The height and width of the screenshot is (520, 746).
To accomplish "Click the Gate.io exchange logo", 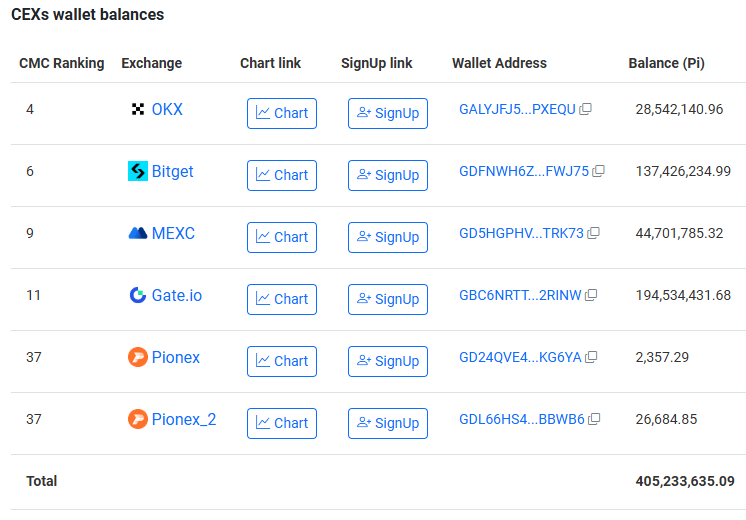I will (138, 295).
